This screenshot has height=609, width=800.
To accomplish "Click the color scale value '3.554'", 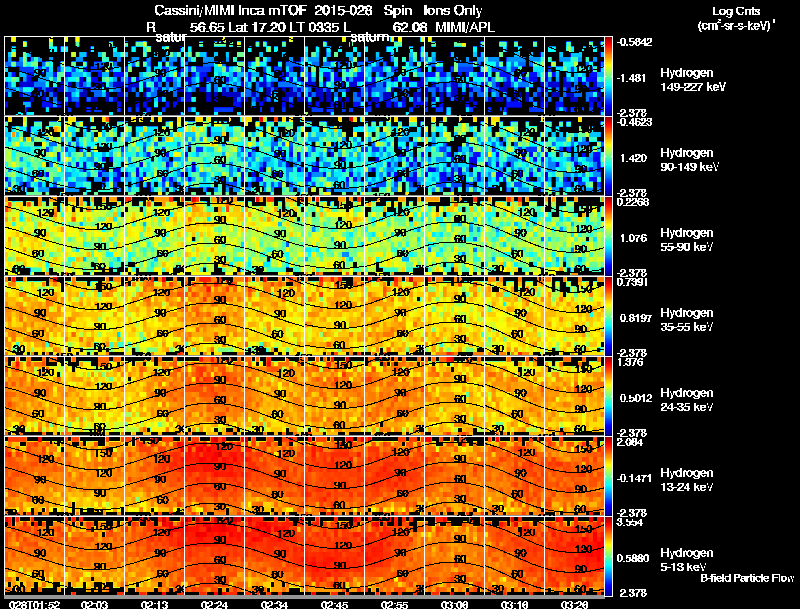I will click(630, 523).
